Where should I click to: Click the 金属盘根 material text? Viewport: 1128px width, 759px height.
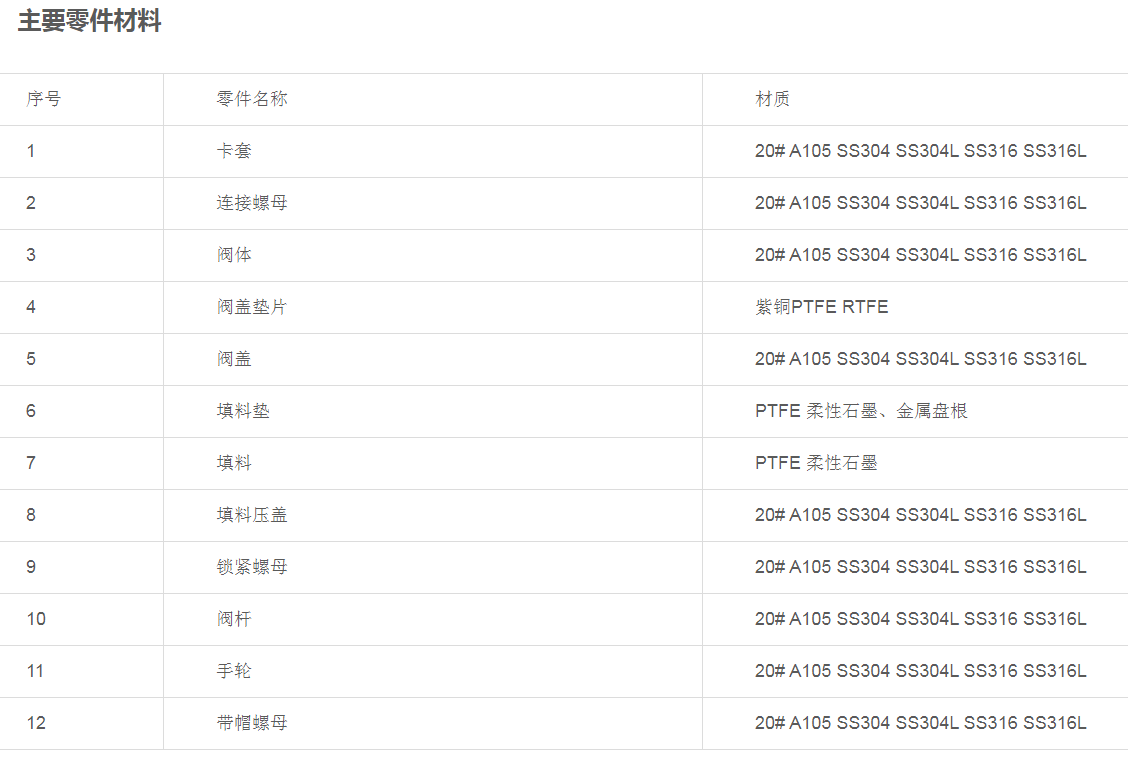(x=932, y=411)
